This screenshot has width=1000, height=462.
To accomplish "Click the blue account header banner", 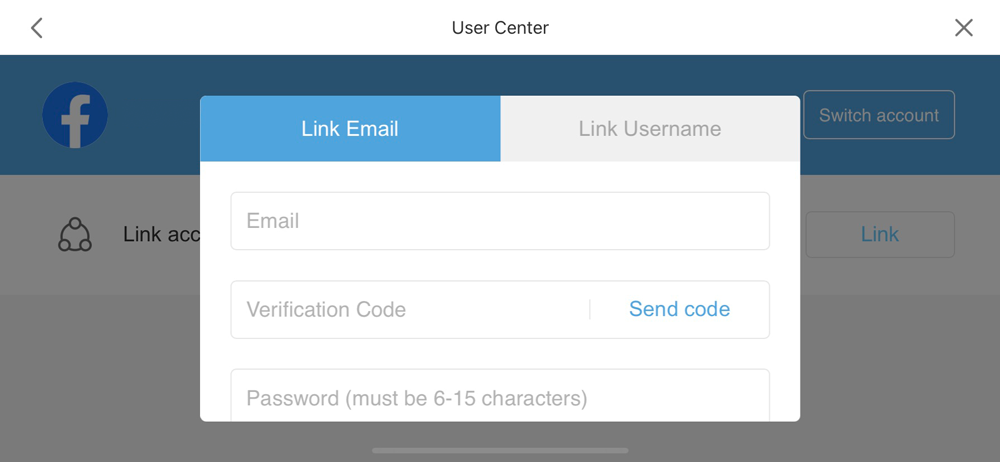I will click(x=150, y=80).
